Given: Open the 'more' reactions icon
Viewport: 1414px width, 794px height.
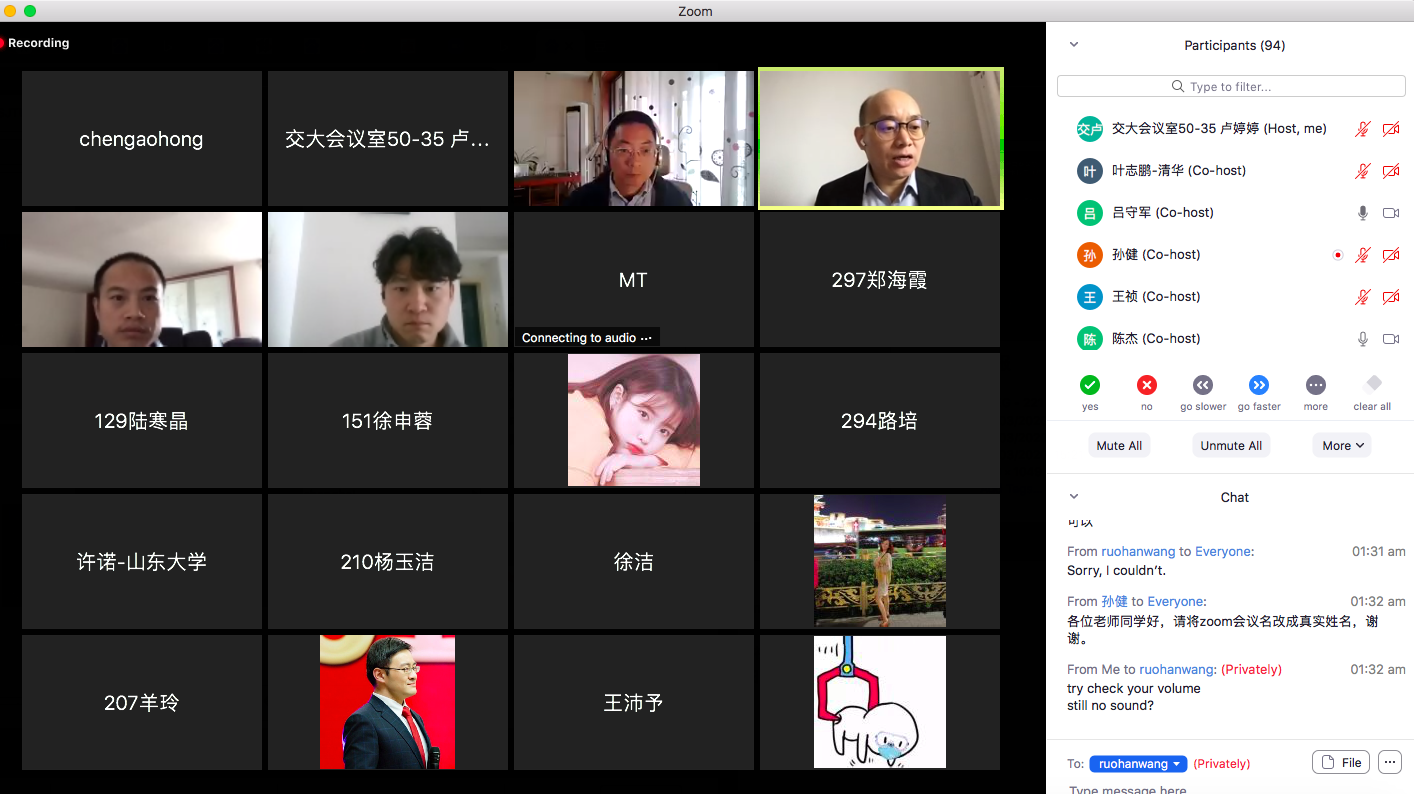Looking at the screenshot, I should [x=1316, y=385].
